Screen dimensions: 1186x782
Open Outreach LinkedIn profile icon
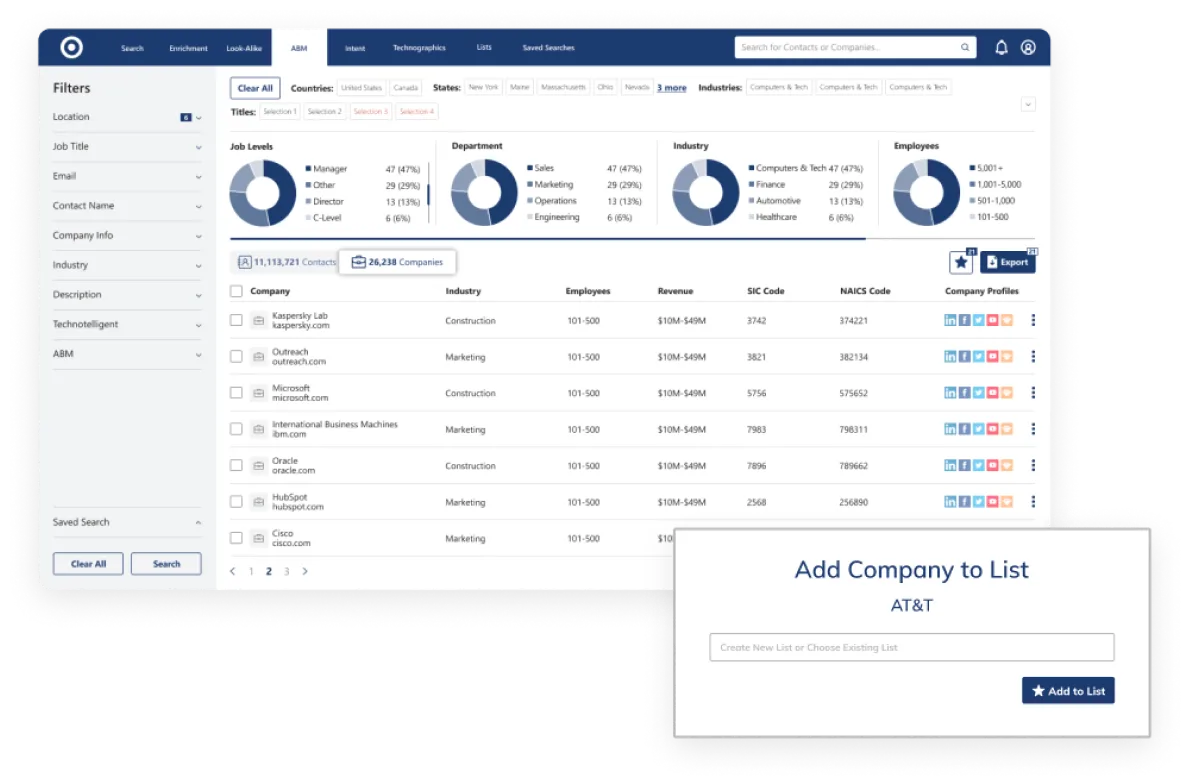950,357
